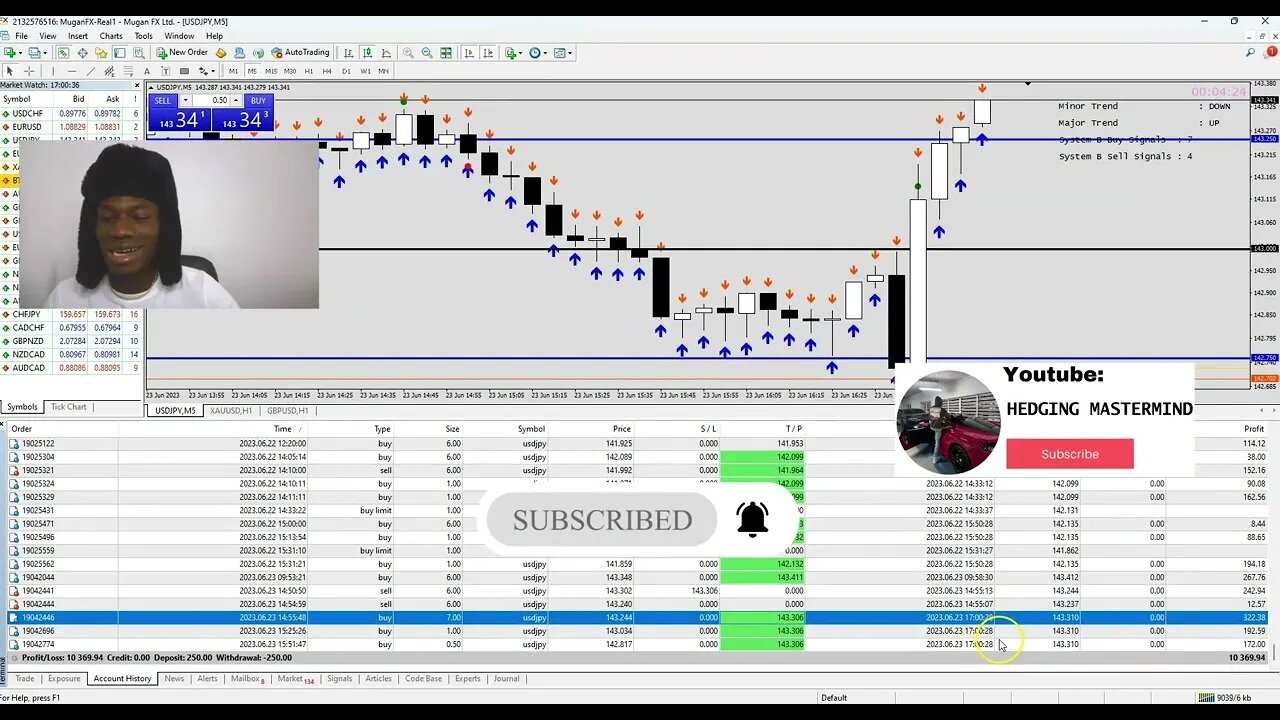Zoom out on the chart

(x=427, y=53)
